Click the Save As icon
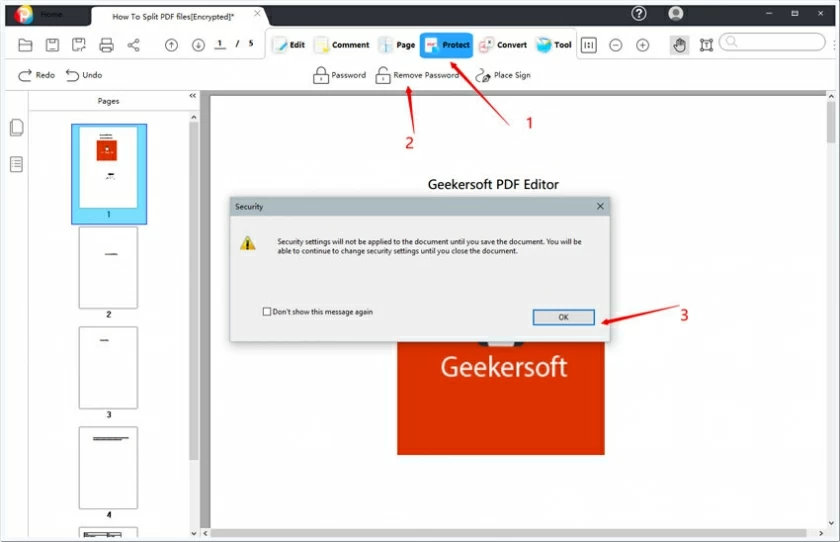This screenshot has width=840, height=542. [x=79, y=45]
